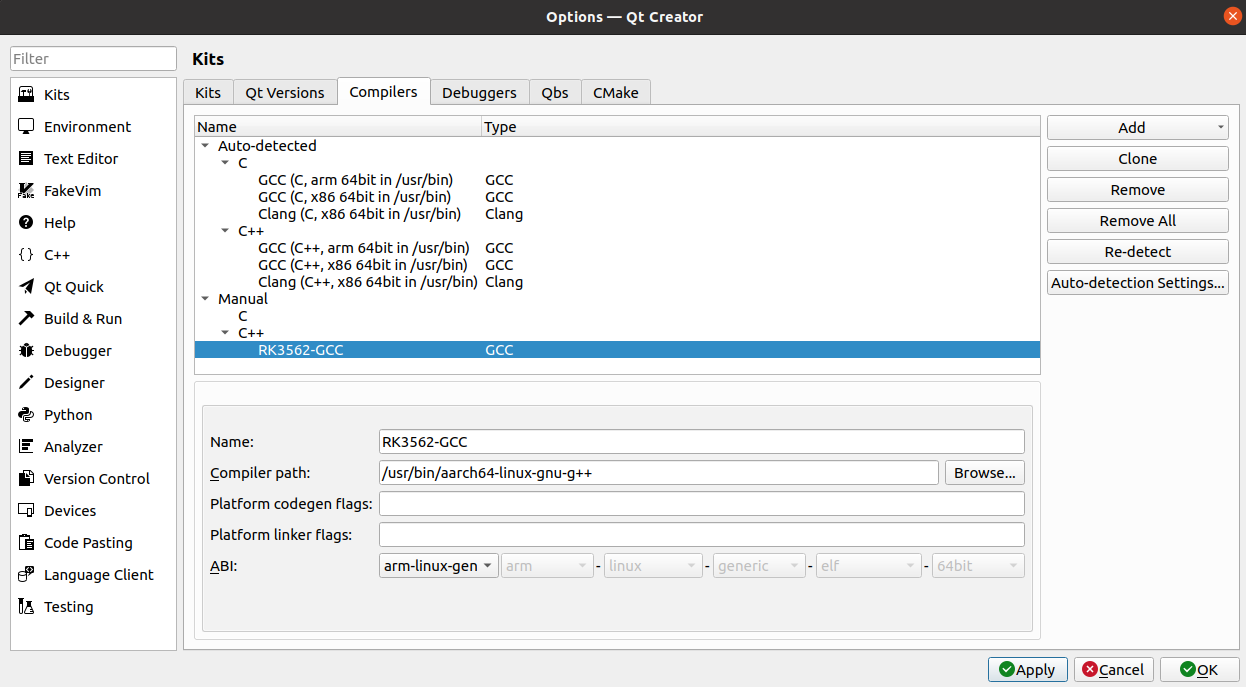Select the Language Client icon
Image resolution: width=1246 pixels, height=687 pixels.
click(x=26, y=574)
